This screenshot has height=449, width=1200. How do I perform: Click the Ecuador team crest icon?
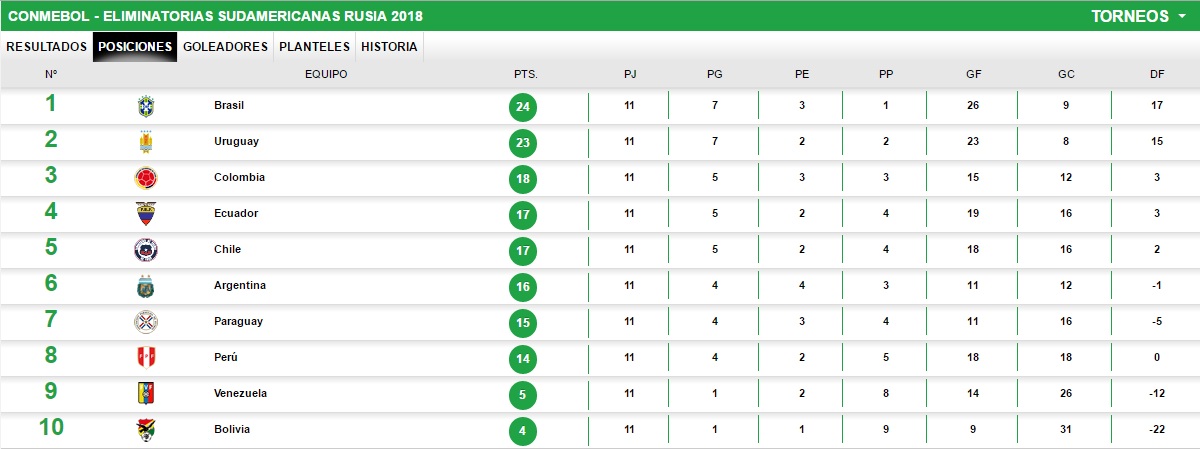click(x=146, y=214)
